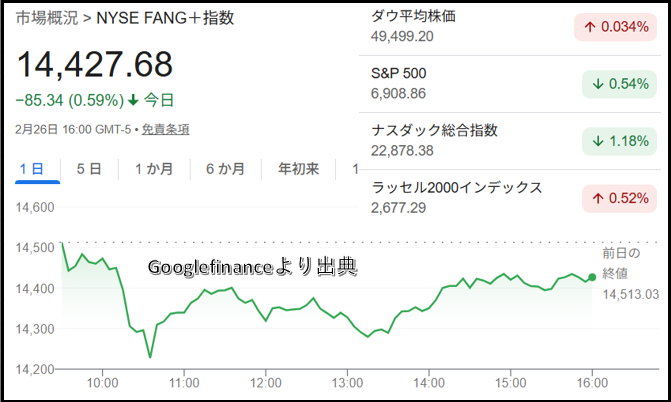Viewport: 671px width, 402px height.
Task: Click the 市場概況 breadcrumb link
Action: point(43,19)
